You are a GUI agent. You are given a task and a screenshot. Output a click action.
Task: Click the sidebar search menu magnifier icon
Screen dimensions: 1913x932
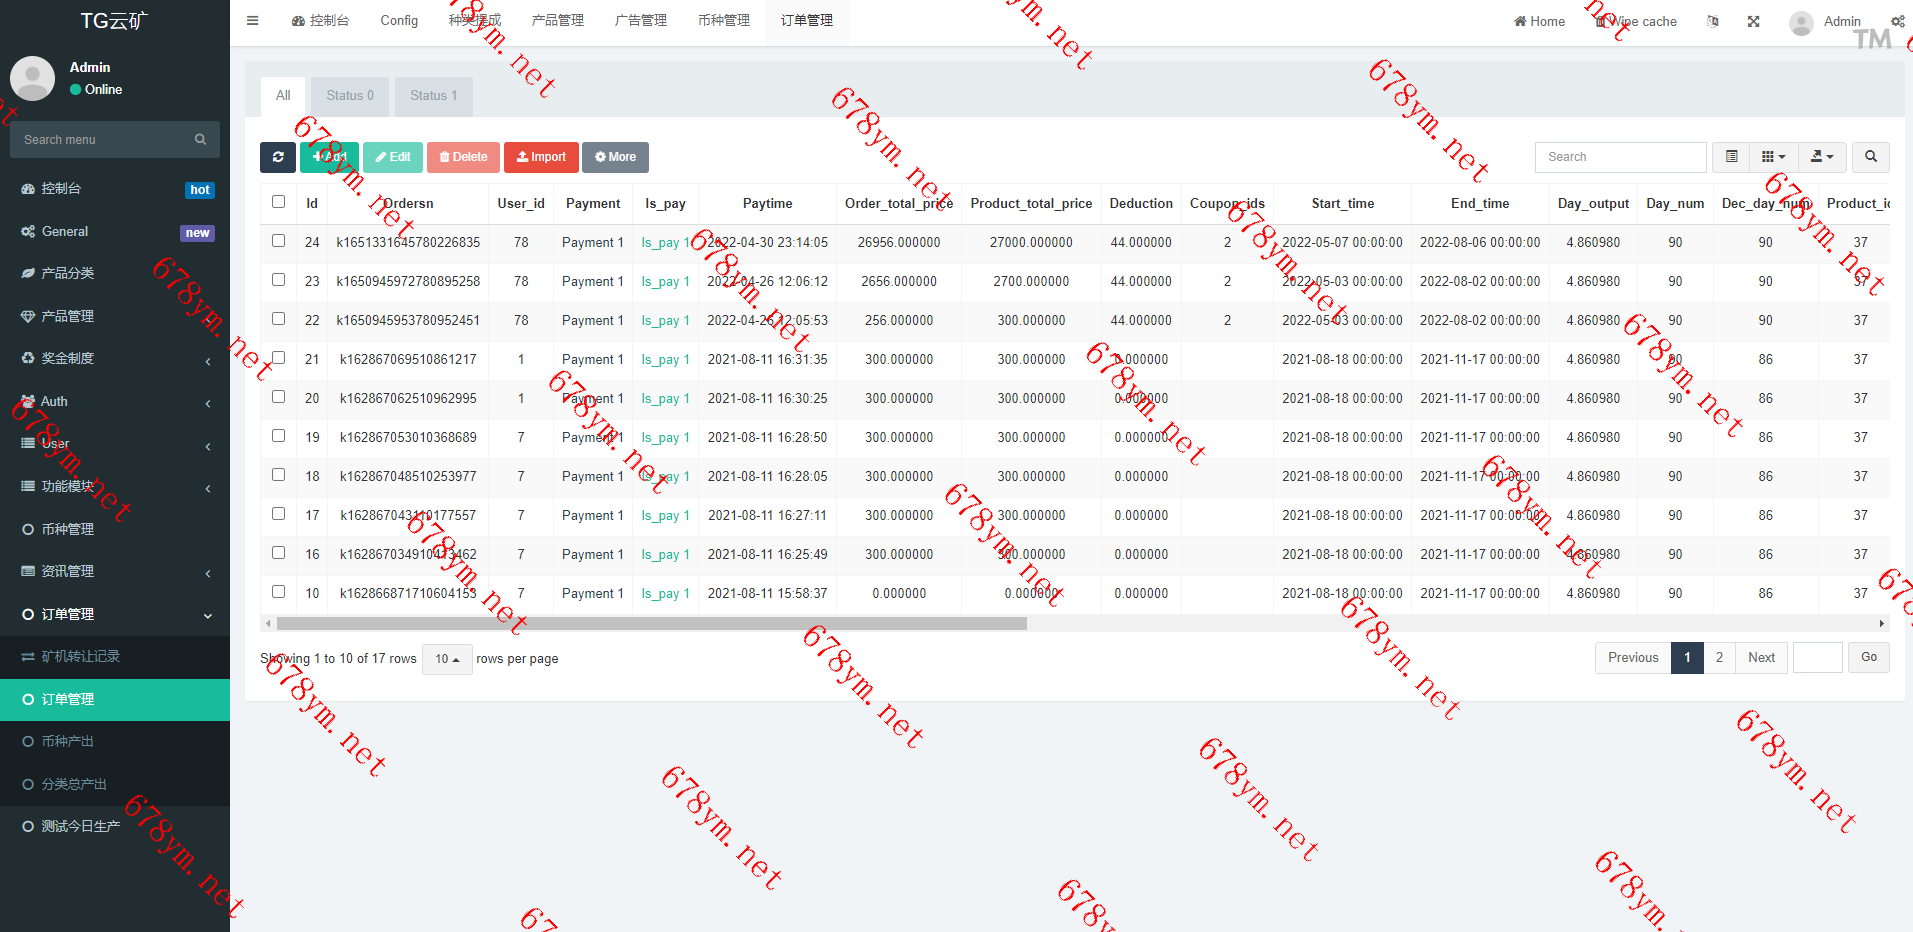[200, 140]
